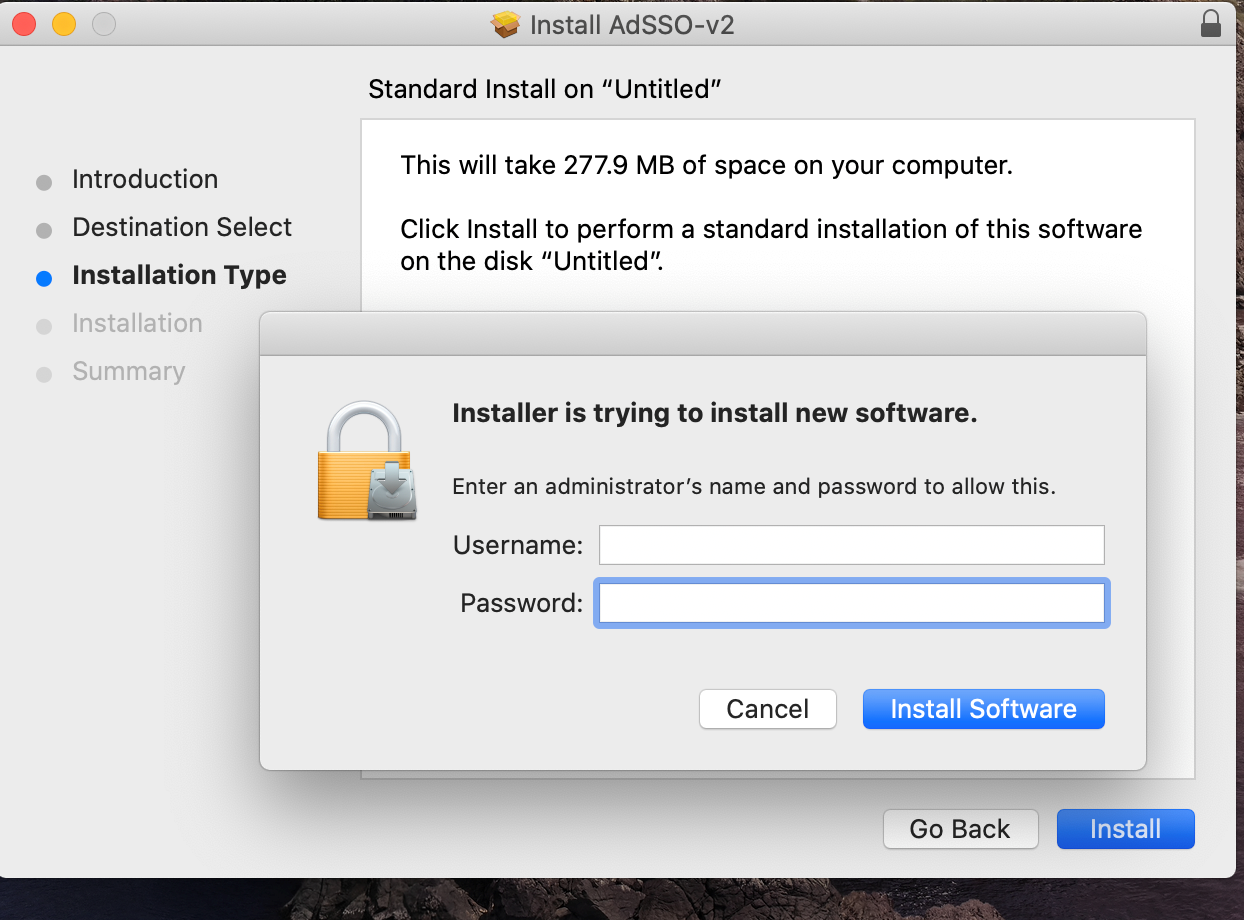Image resolution: width=1244 pixels, height=920 pixels.
Task: Click the gray dot beside Installation
Action: point(44,326)
